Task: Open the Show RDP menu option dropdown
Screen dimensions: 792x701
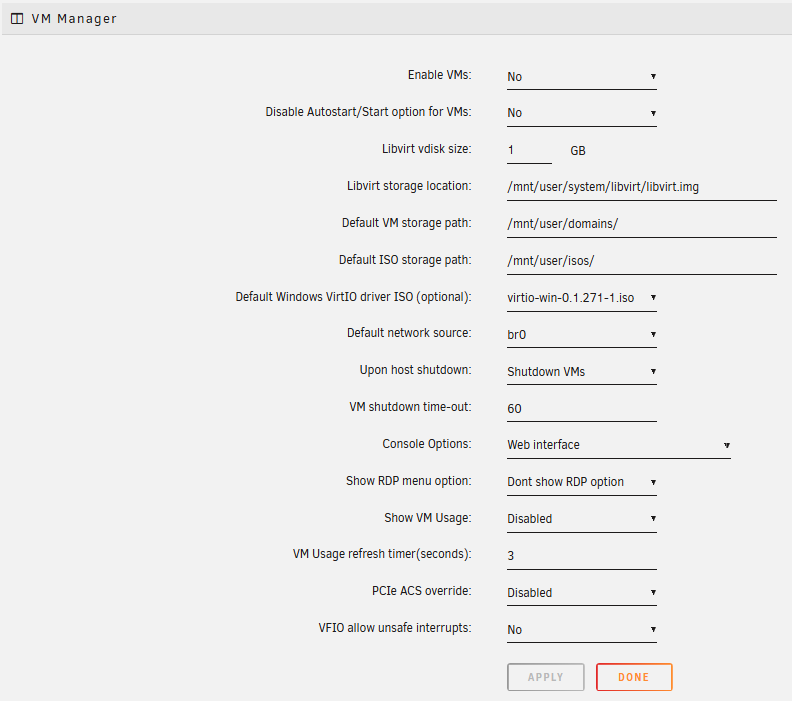Action: click(x=581, y=482)
